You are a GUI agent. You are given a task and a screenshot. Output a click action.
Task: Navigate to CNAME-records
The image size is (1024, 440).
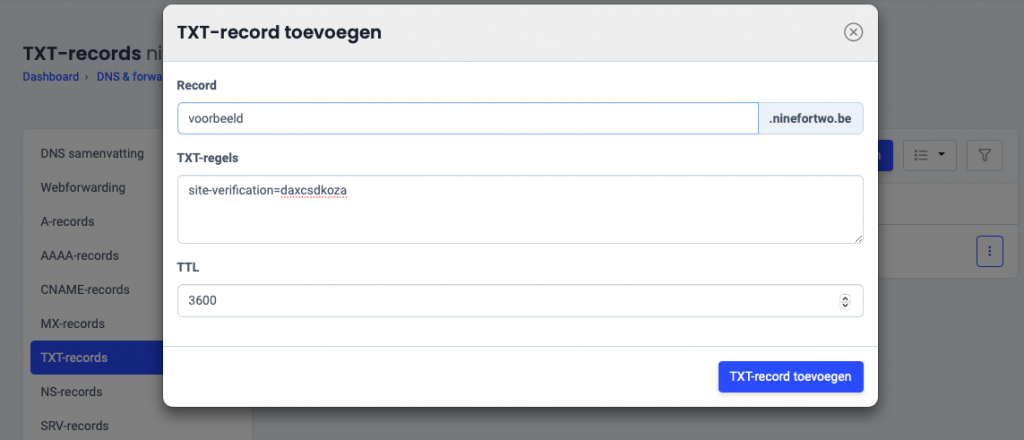85,290
